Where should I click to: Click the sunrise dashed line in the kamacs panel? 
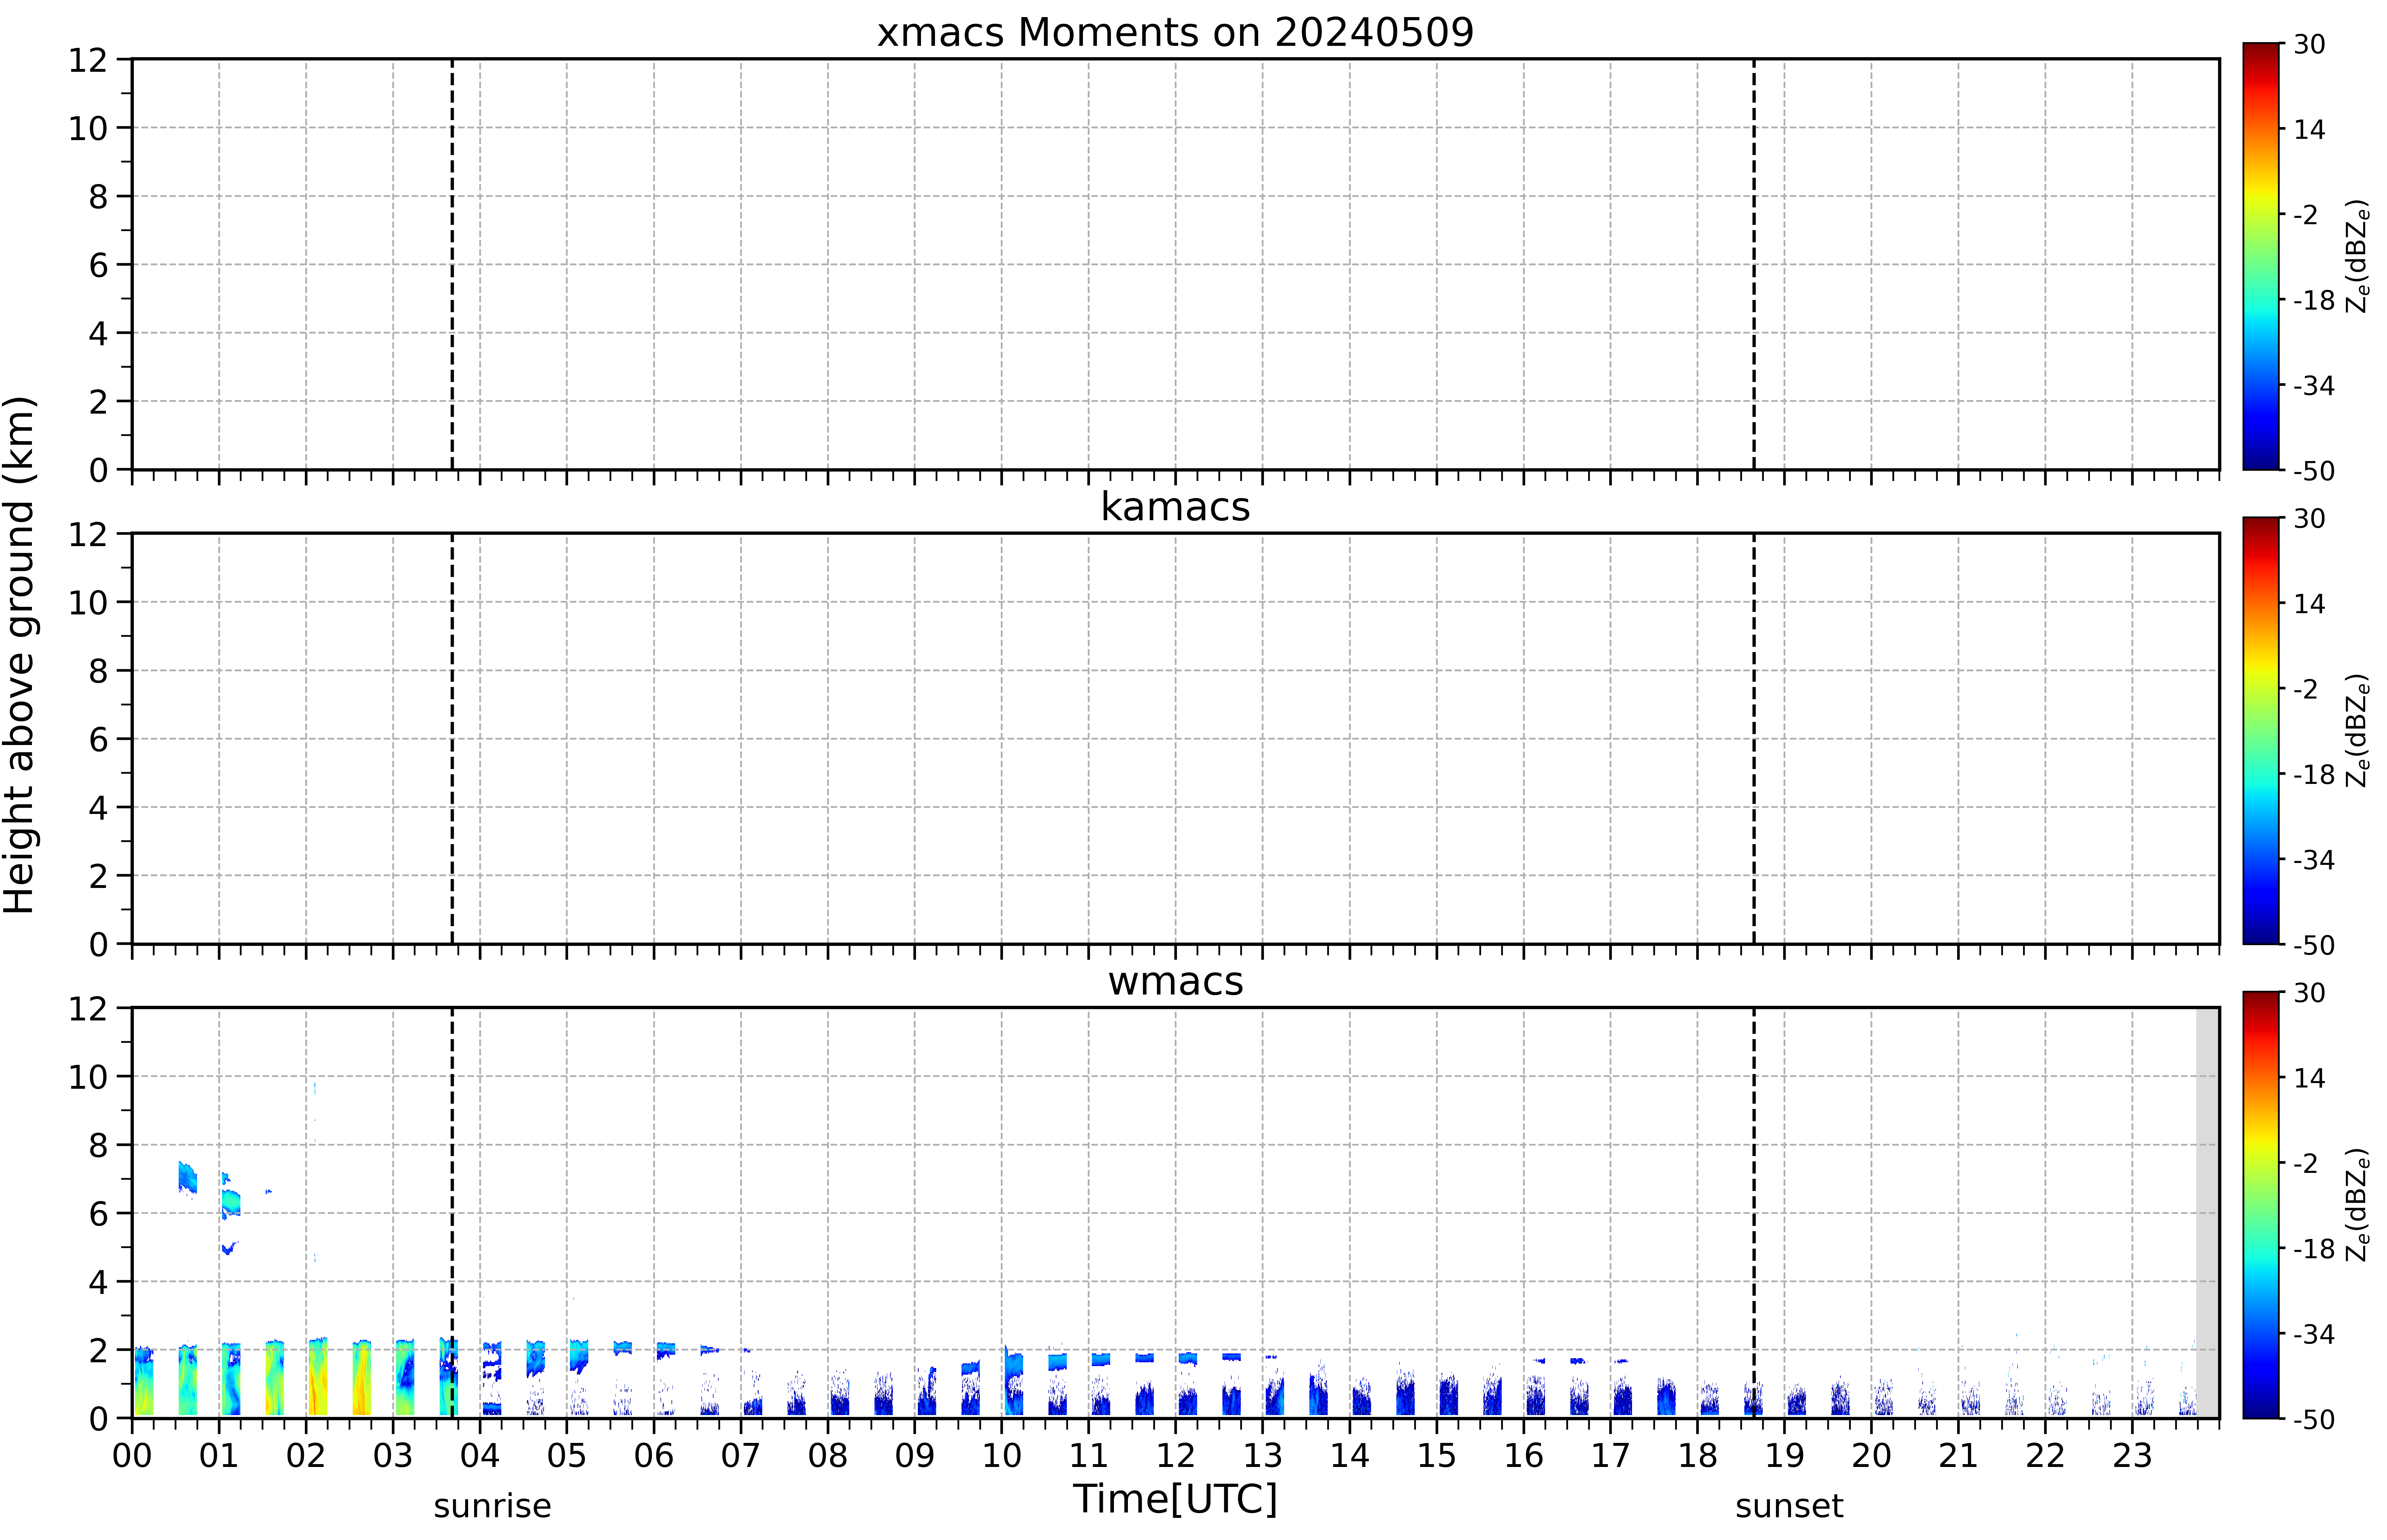(x=452, y=738)
